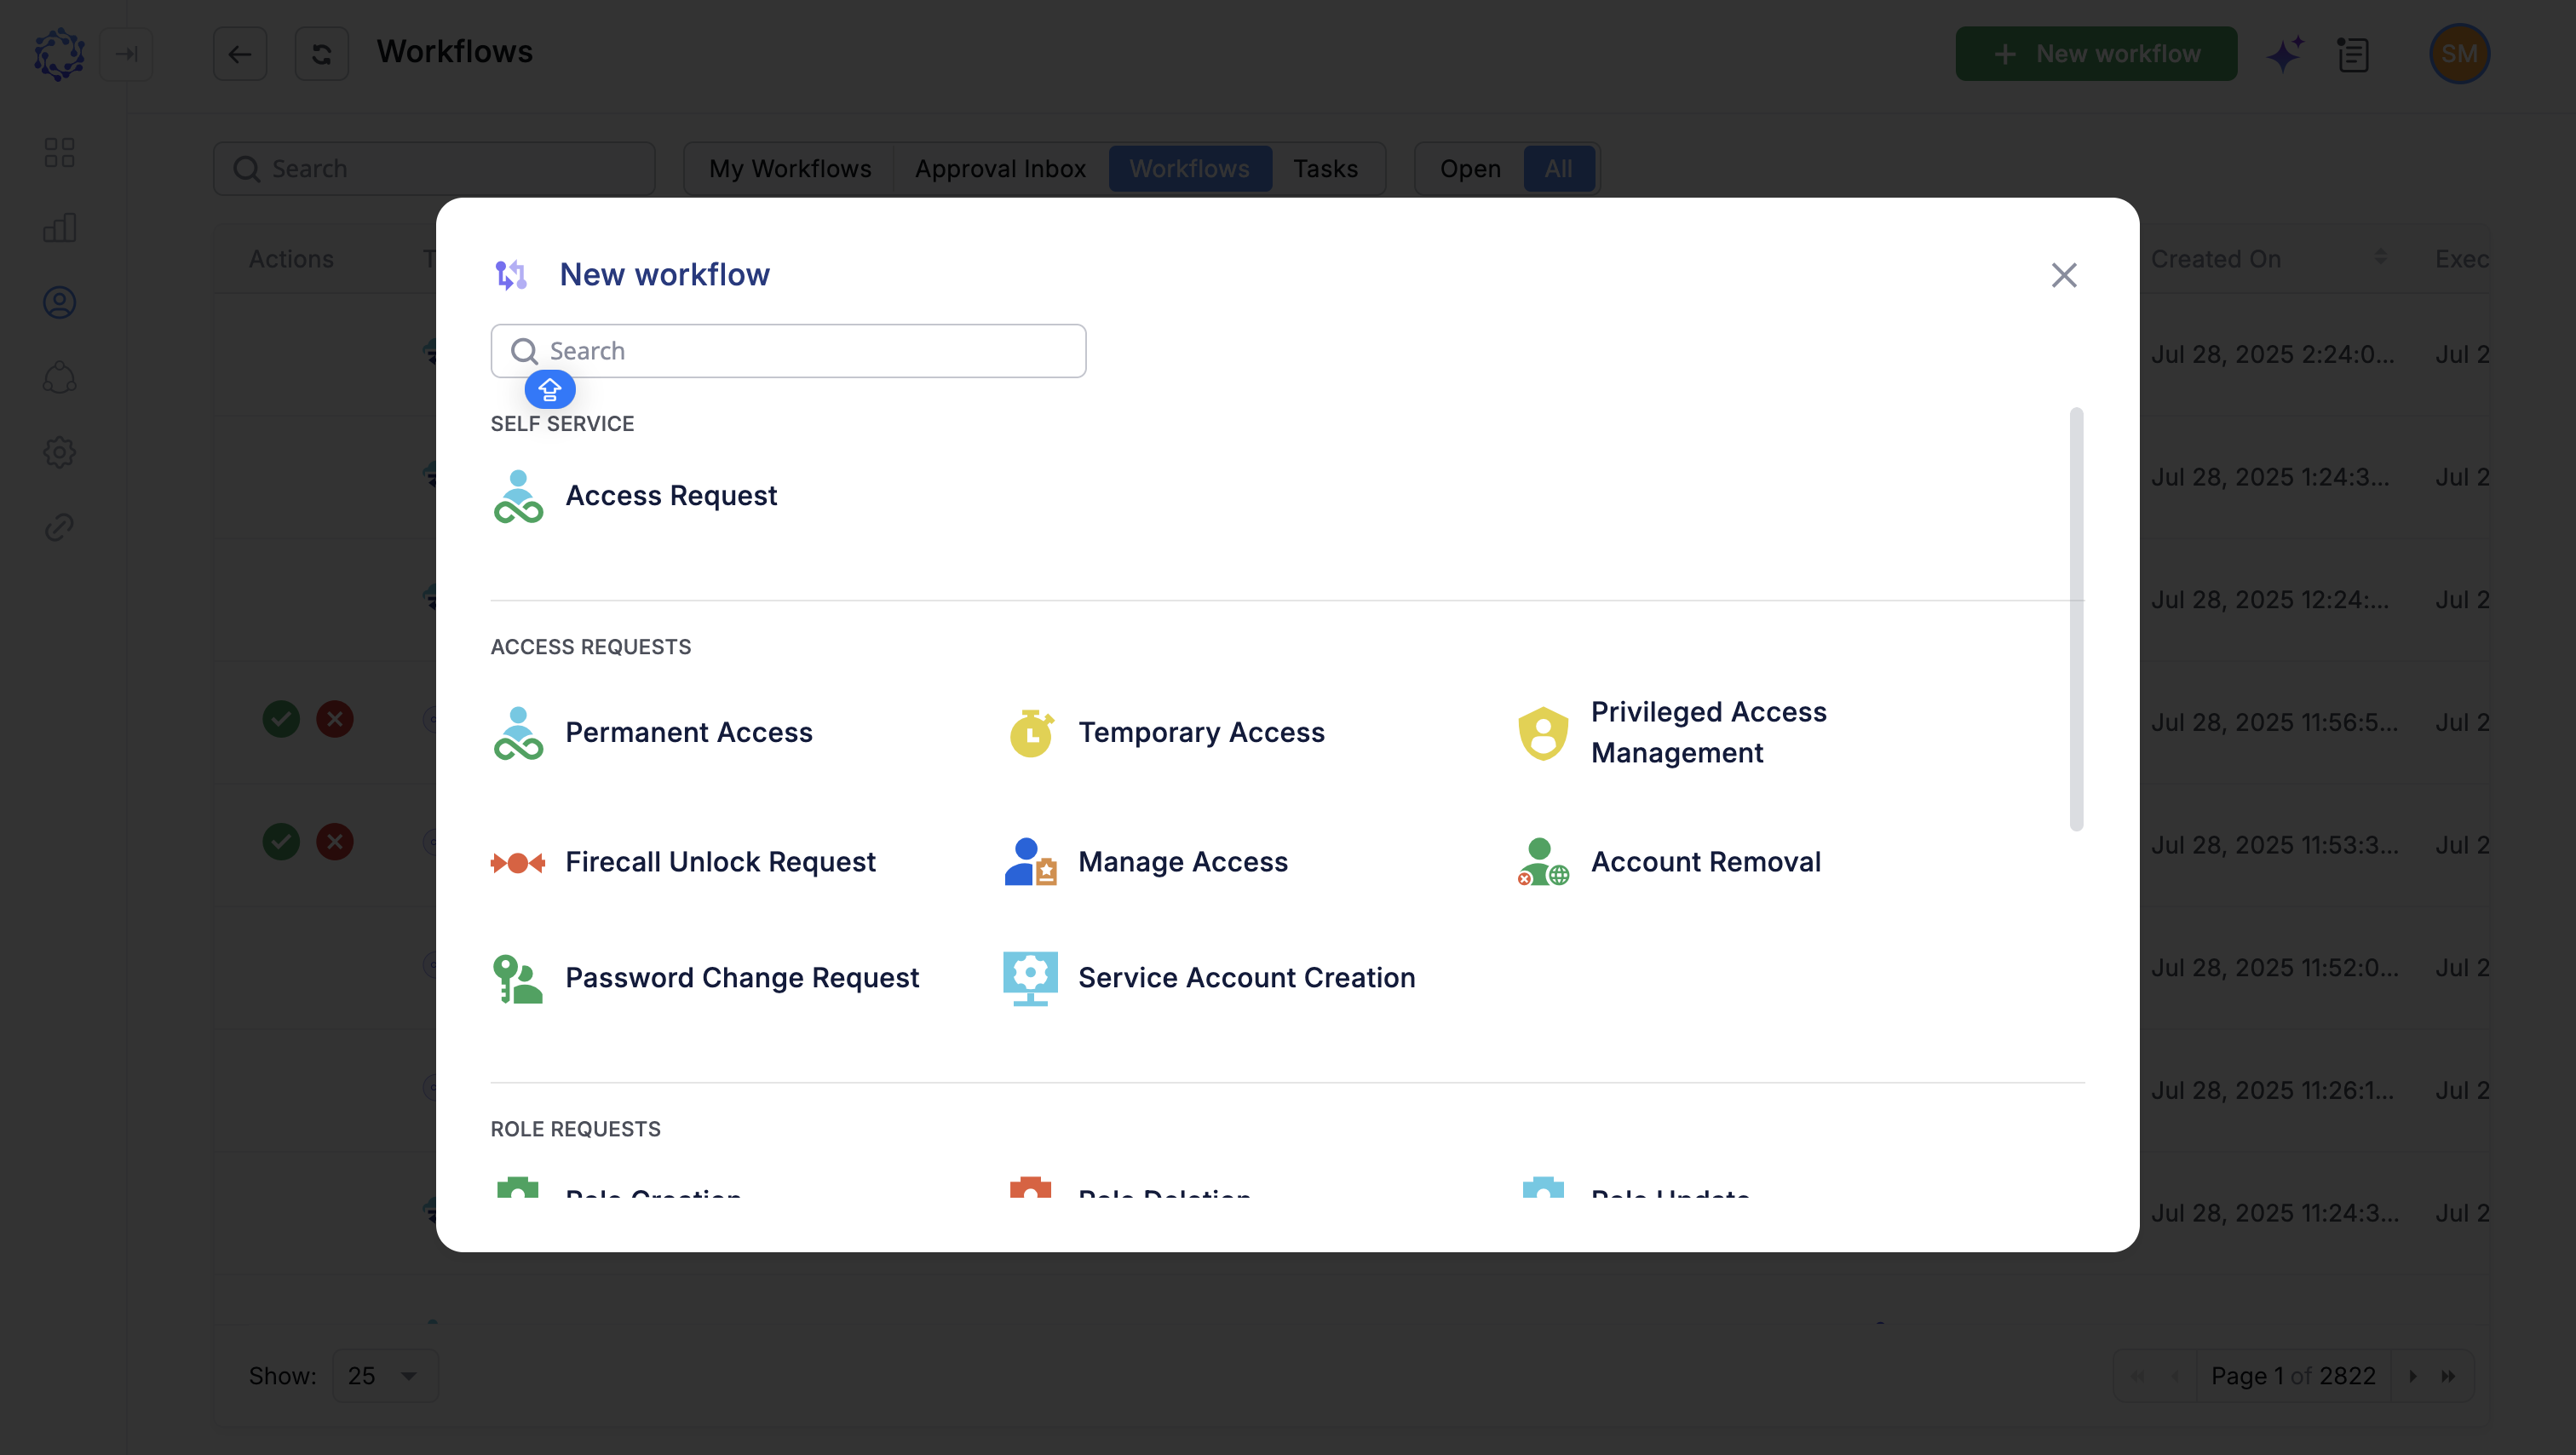Open the activity log icon near the avatar
The image size is (2576, 1455).
(2354, 55)
